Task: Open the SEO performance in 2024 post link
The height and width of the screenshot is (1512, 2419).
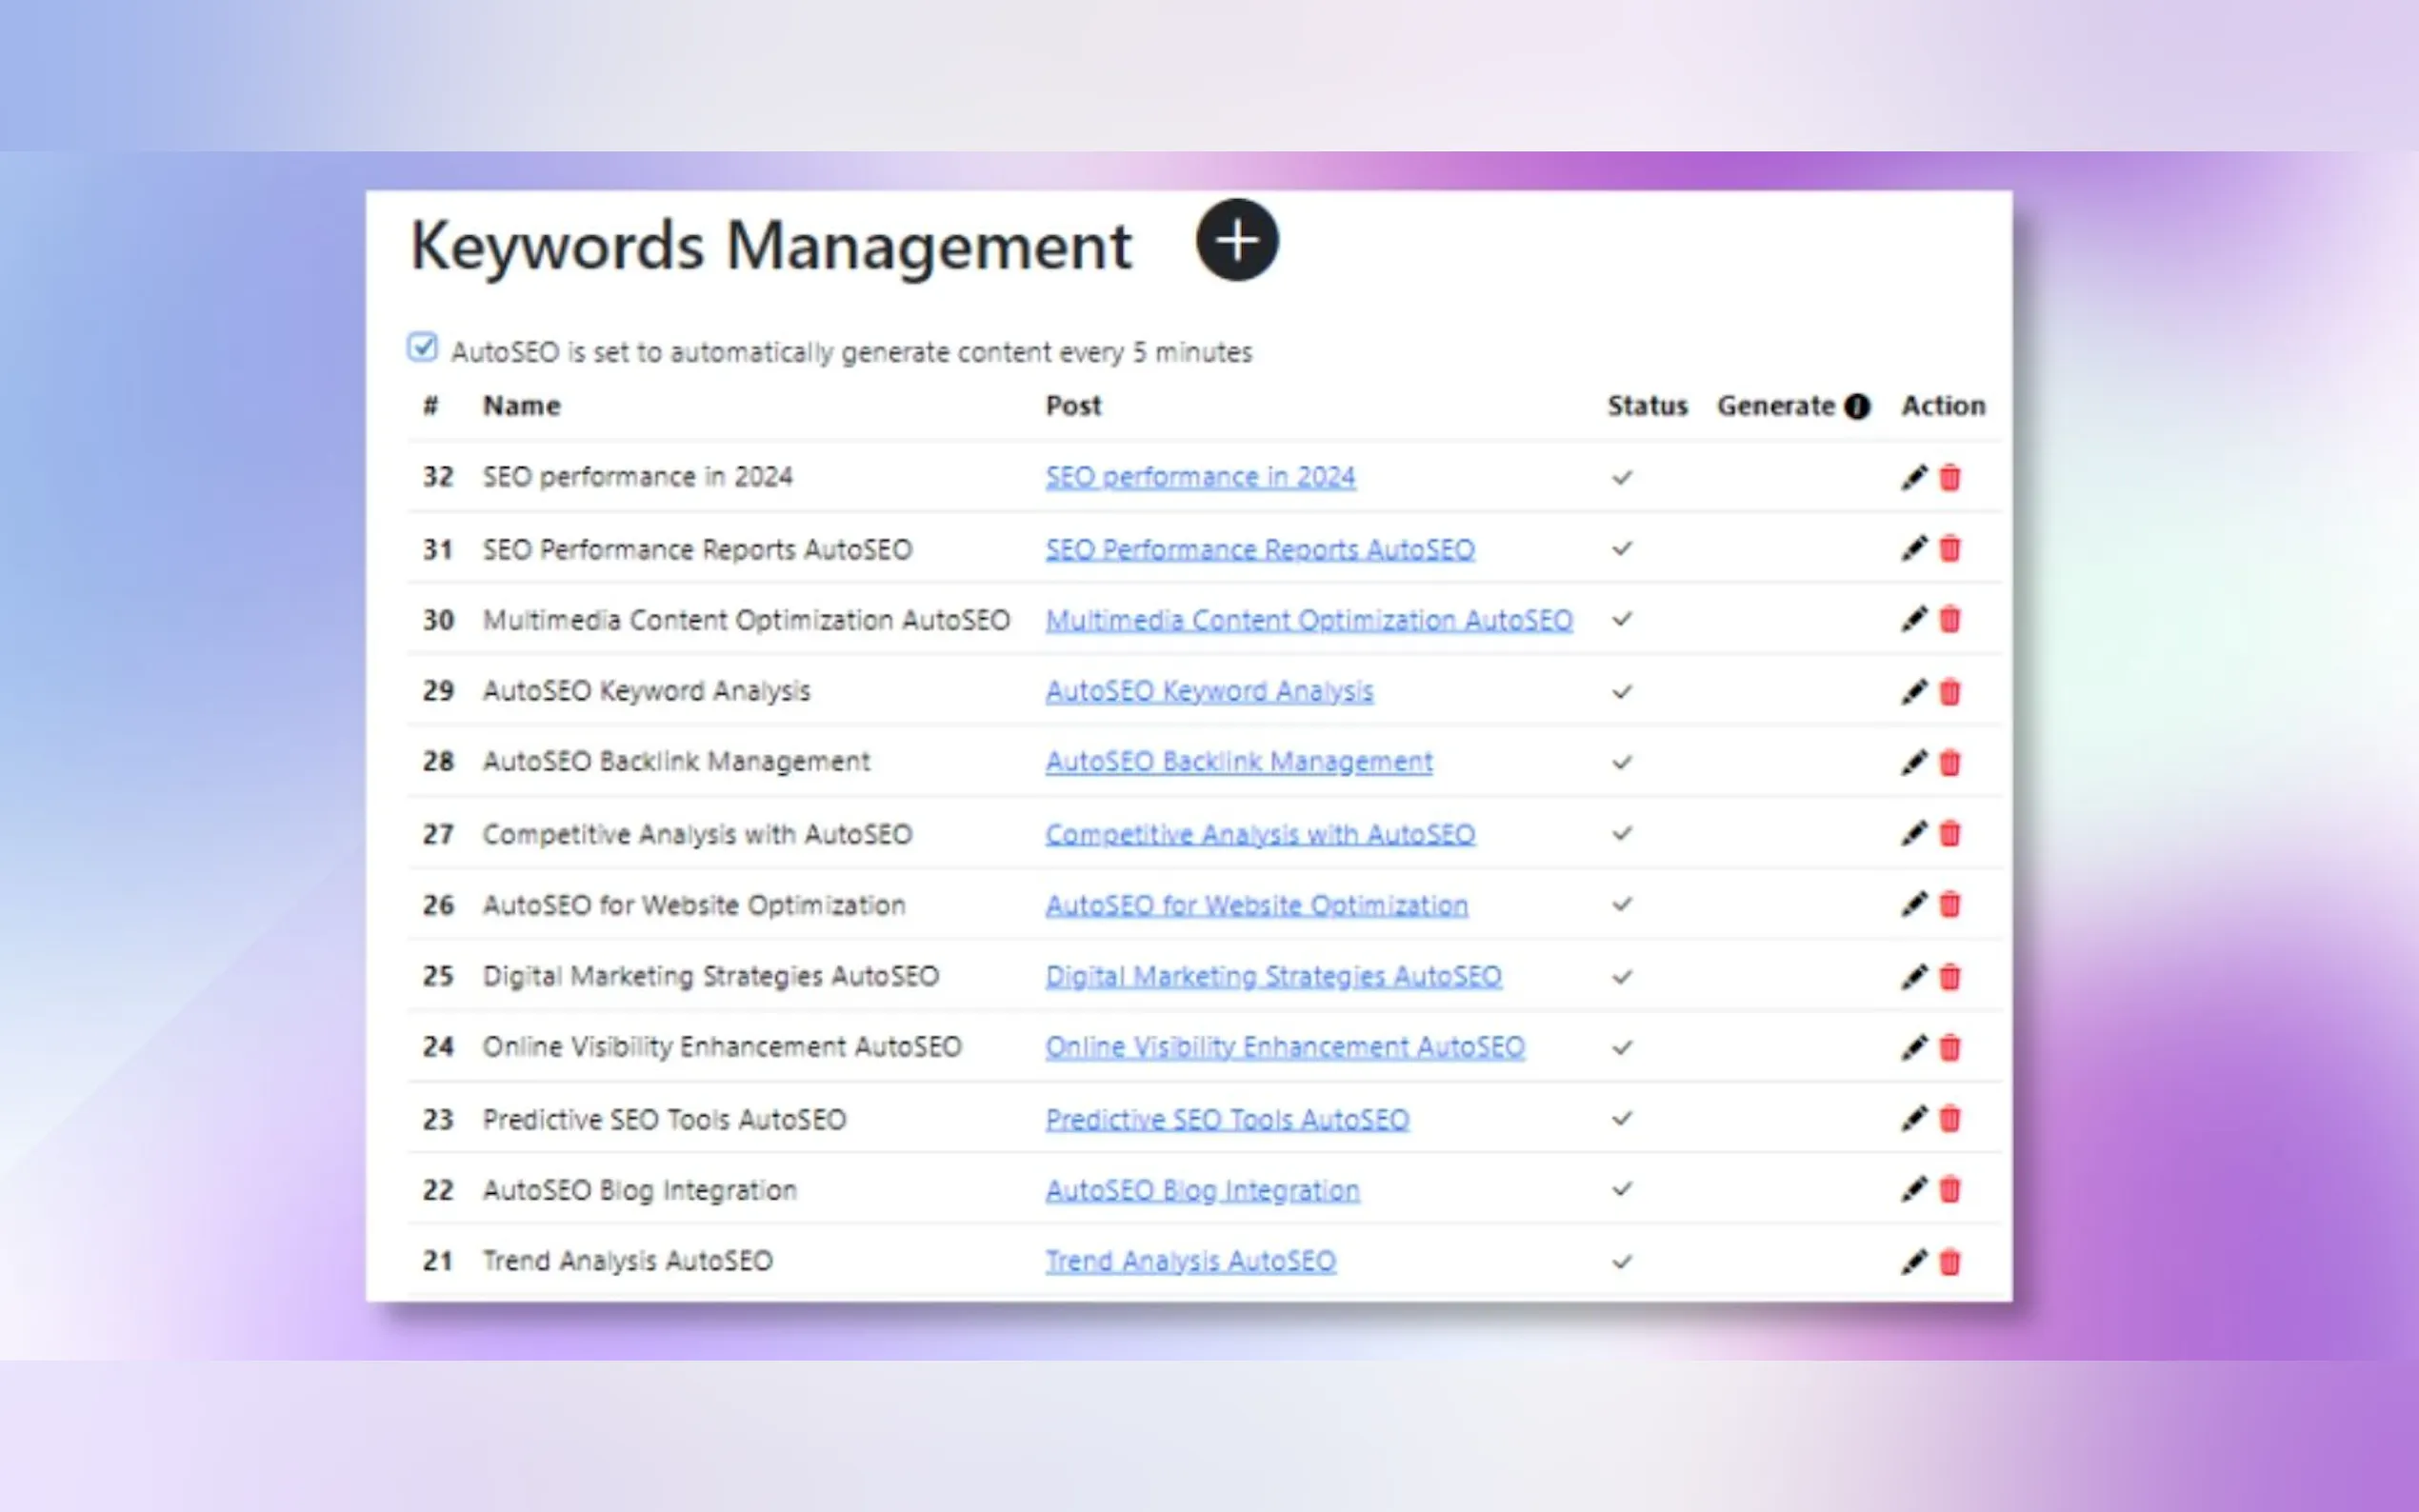Action: coord(1200,477)
